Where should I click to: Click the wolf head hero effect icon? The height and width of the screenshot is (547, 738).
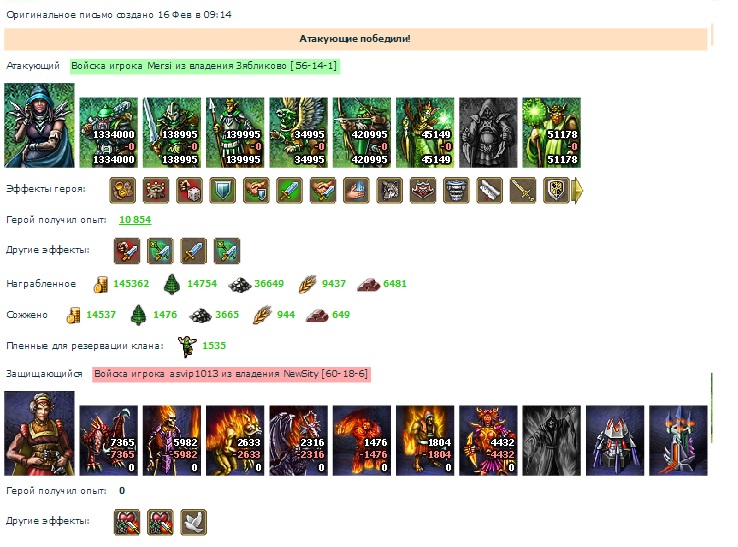(x=389, y=190)
